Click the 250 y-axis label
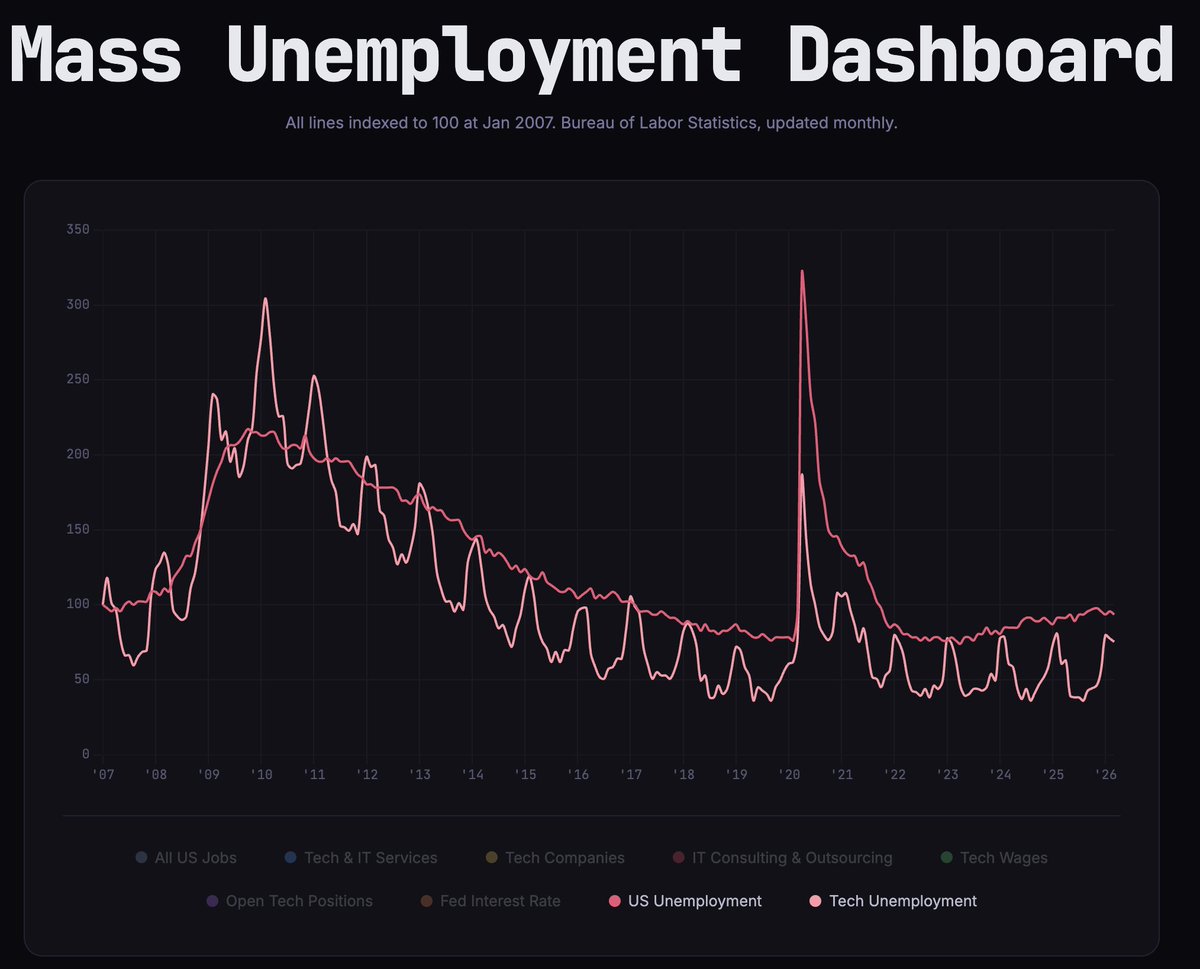Image resolution: width=1200 pixels, height=969 pixels. (x=79, y=380)
